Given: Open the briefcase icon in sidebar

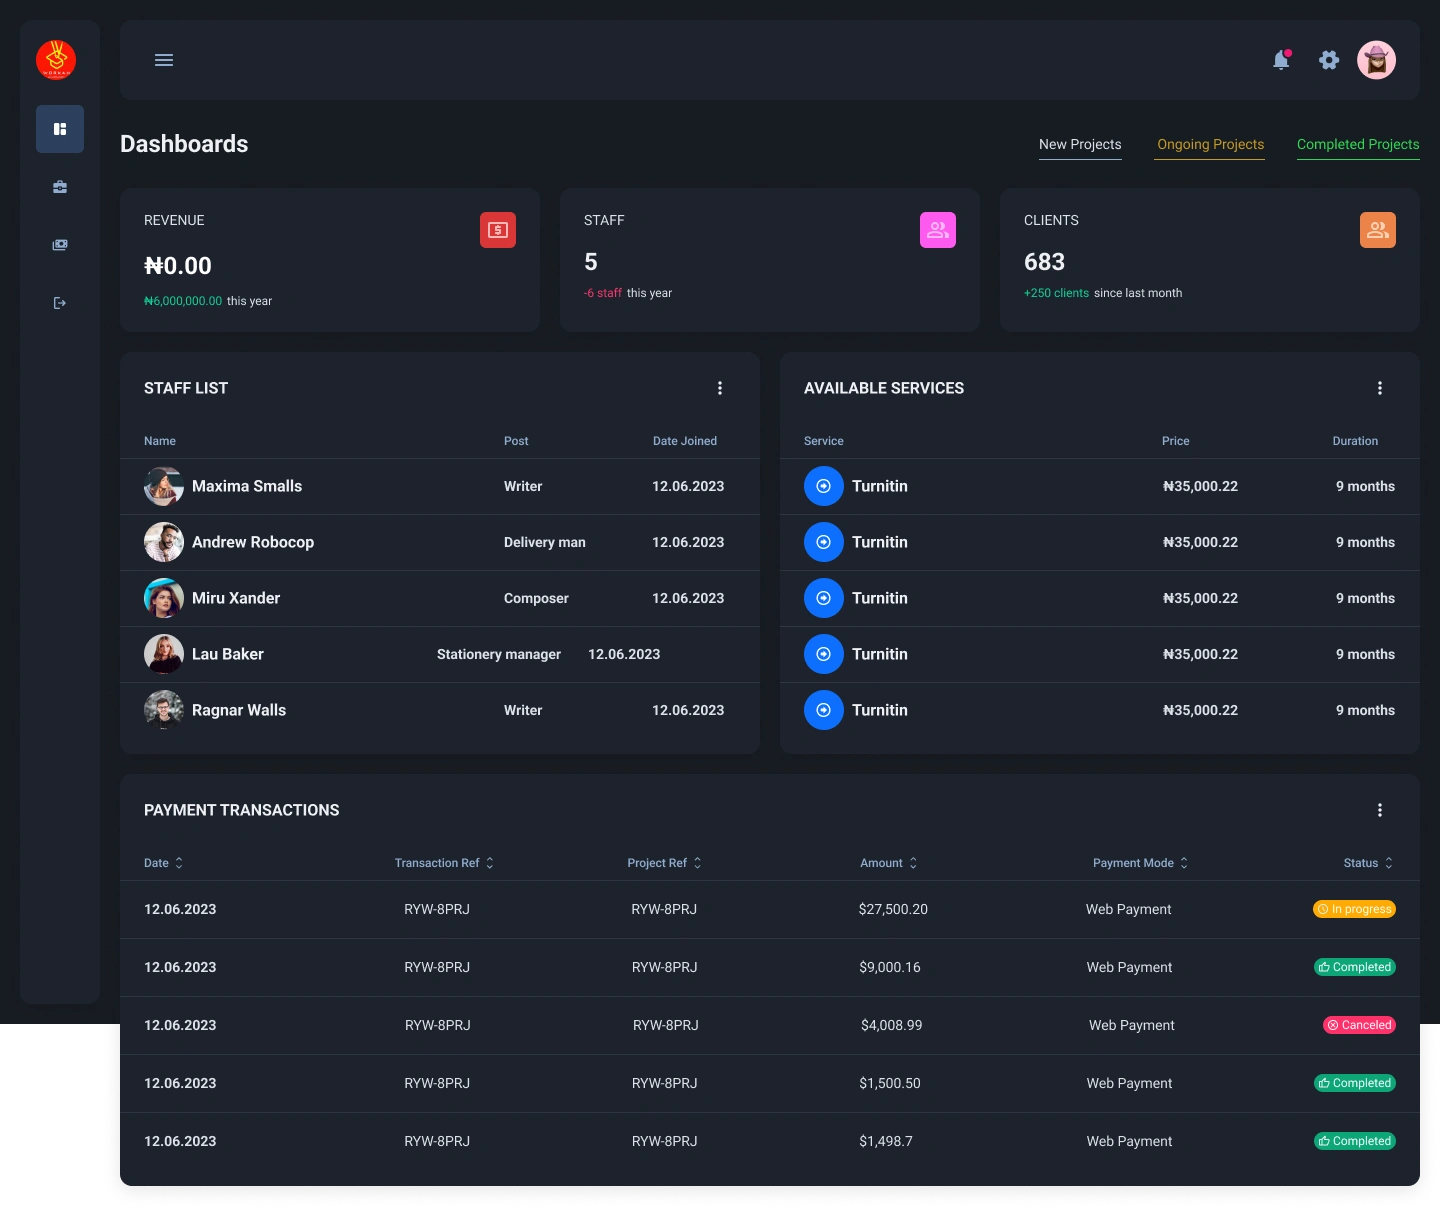Looking at the screenshot, I should [x=60, y=187].
